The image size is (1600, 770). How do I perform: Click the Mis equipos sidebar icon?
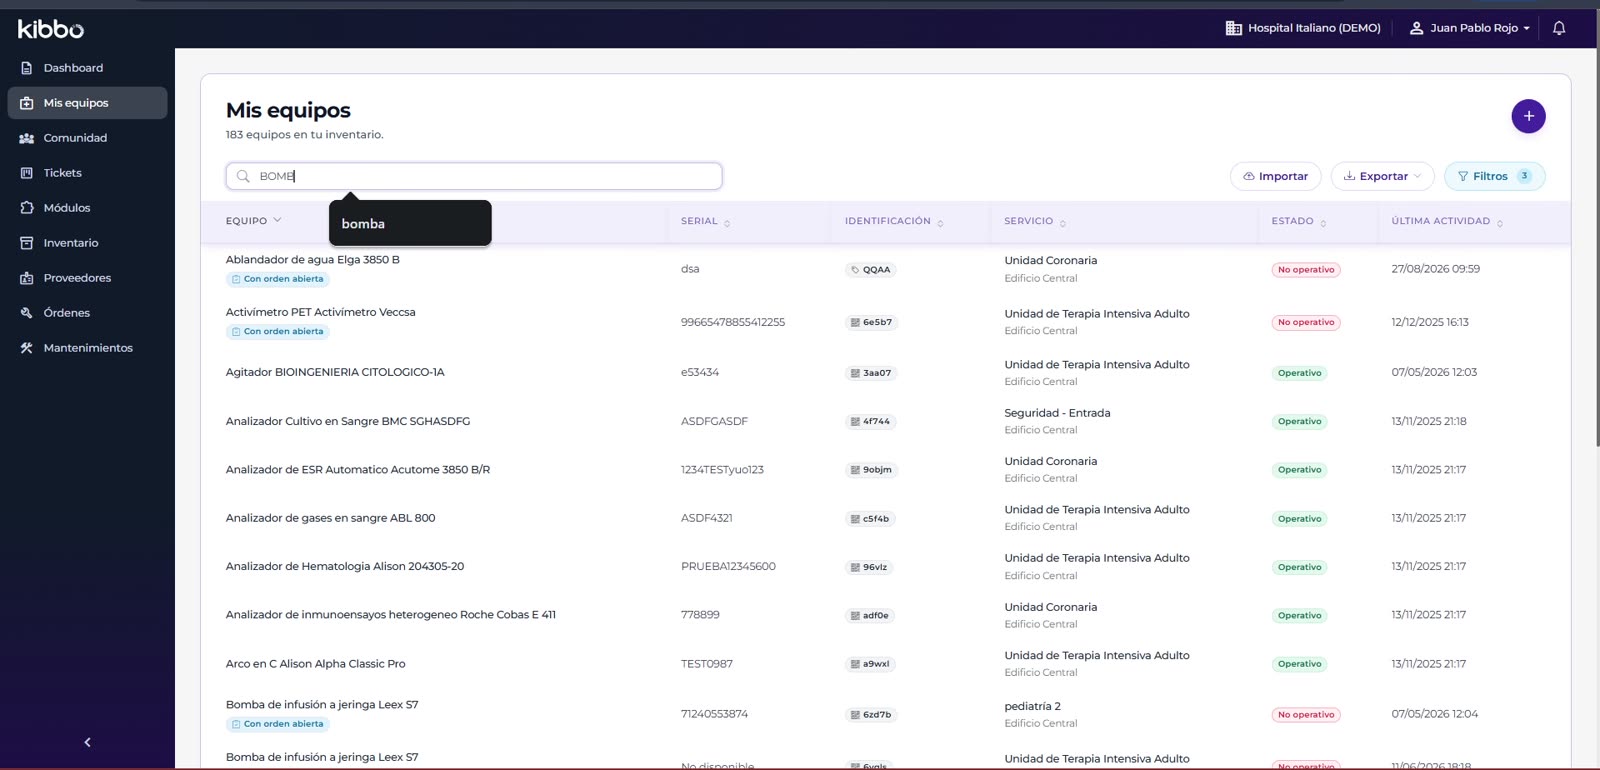[x=27, y=103]
